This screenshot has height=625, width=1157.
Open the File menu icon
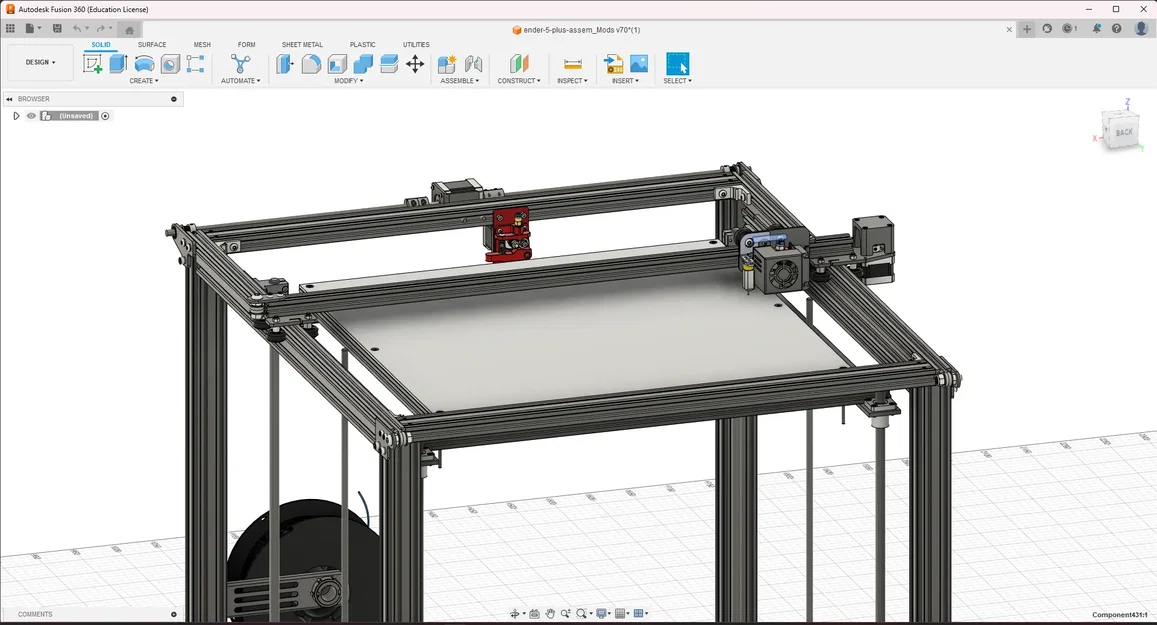click(x=32, y=29)
